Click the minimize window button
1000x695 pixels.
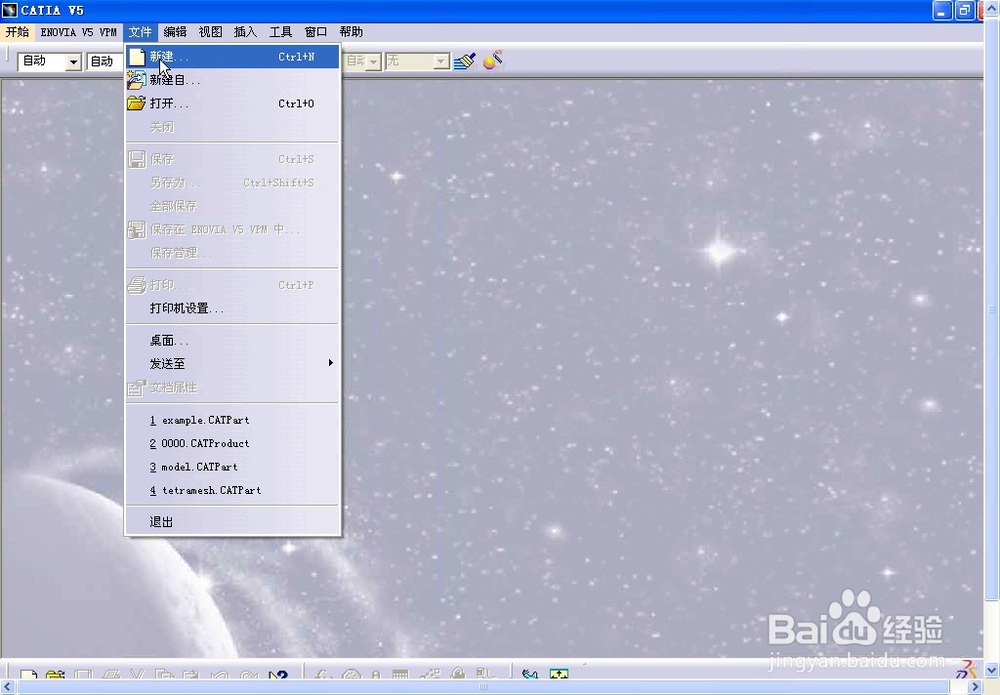tap(943, 10)
